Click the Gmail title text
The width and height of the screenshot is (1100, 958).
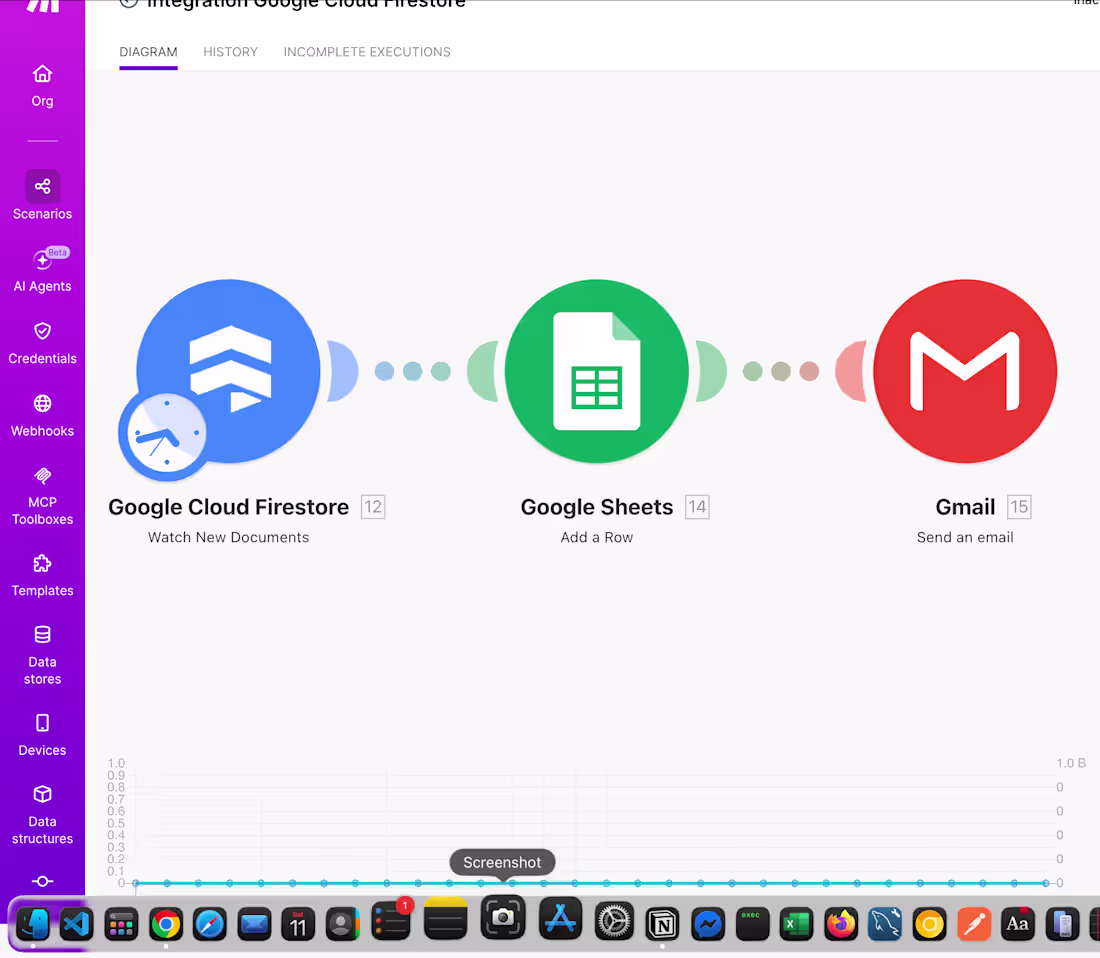pyautogui.click(x=965, y=506)
